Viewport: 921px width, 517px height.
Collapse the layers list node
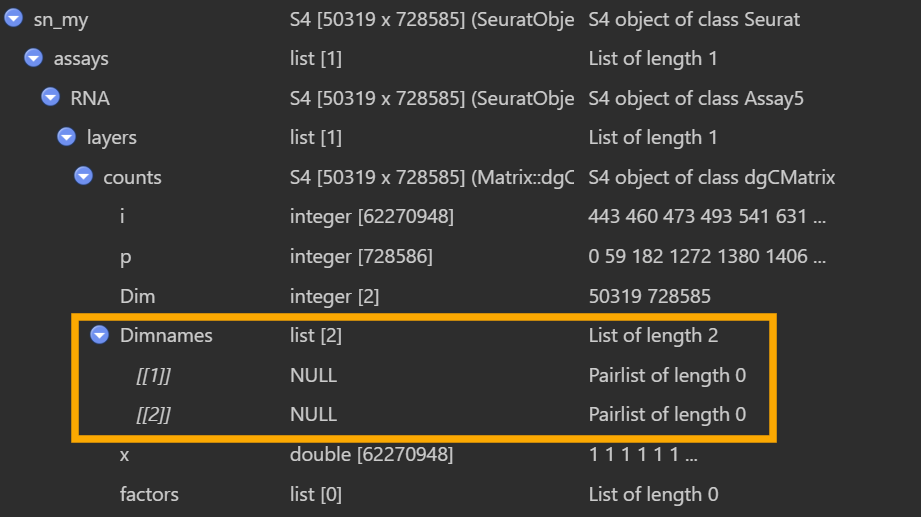[66, 137]
